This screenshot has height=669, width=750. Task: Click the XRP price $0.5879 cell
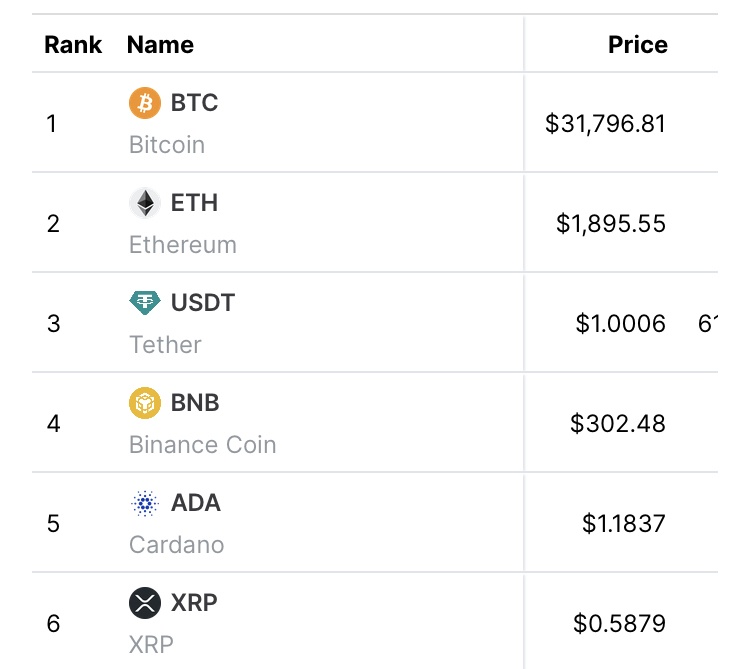tap(619, 624)
